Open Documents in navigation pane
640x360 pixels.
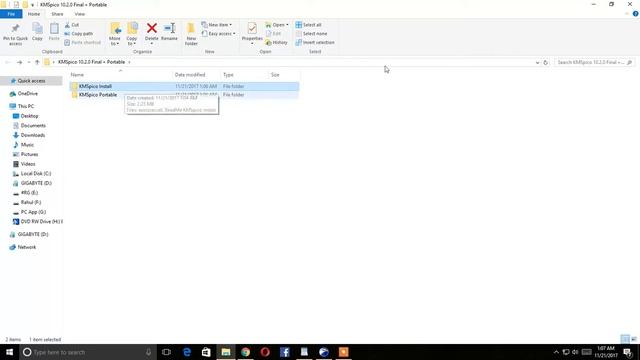[x=33, y=126]
